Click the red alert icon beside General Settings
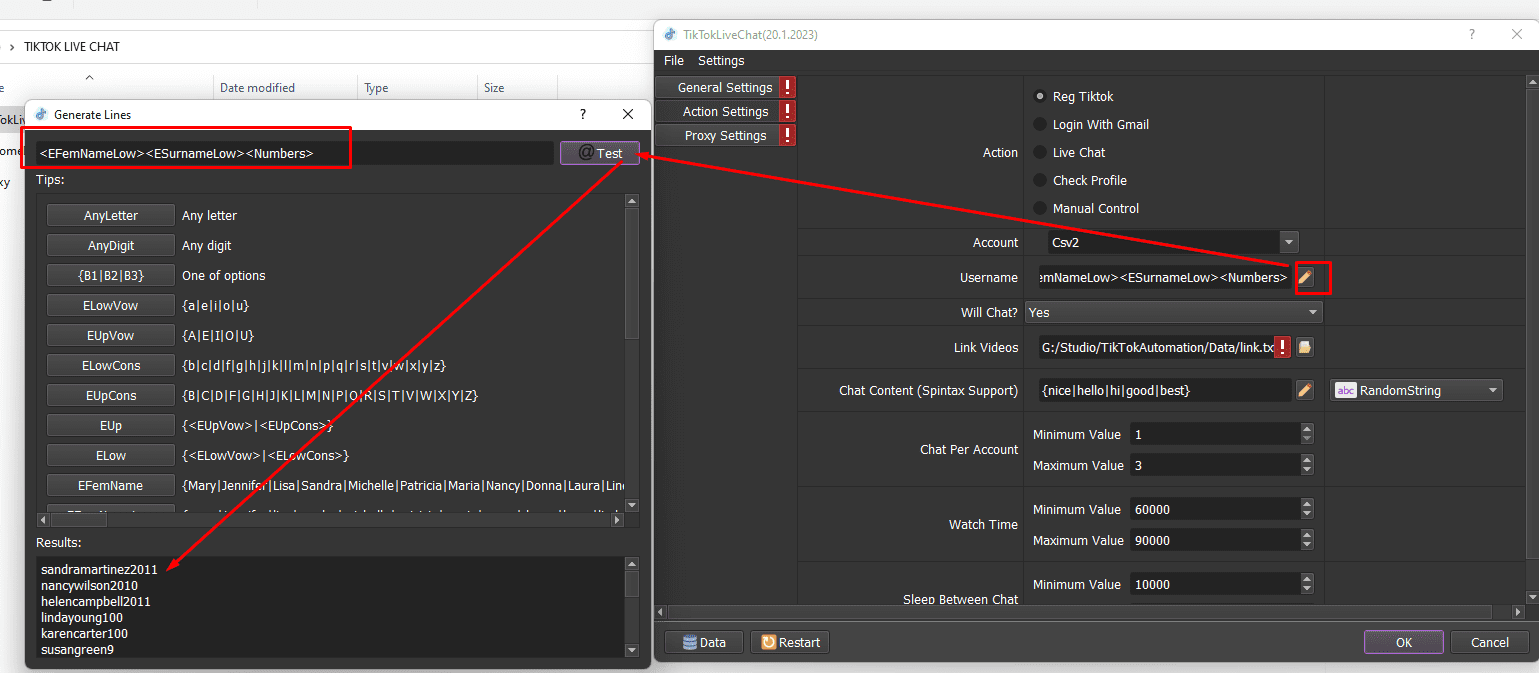 [788, 88]
